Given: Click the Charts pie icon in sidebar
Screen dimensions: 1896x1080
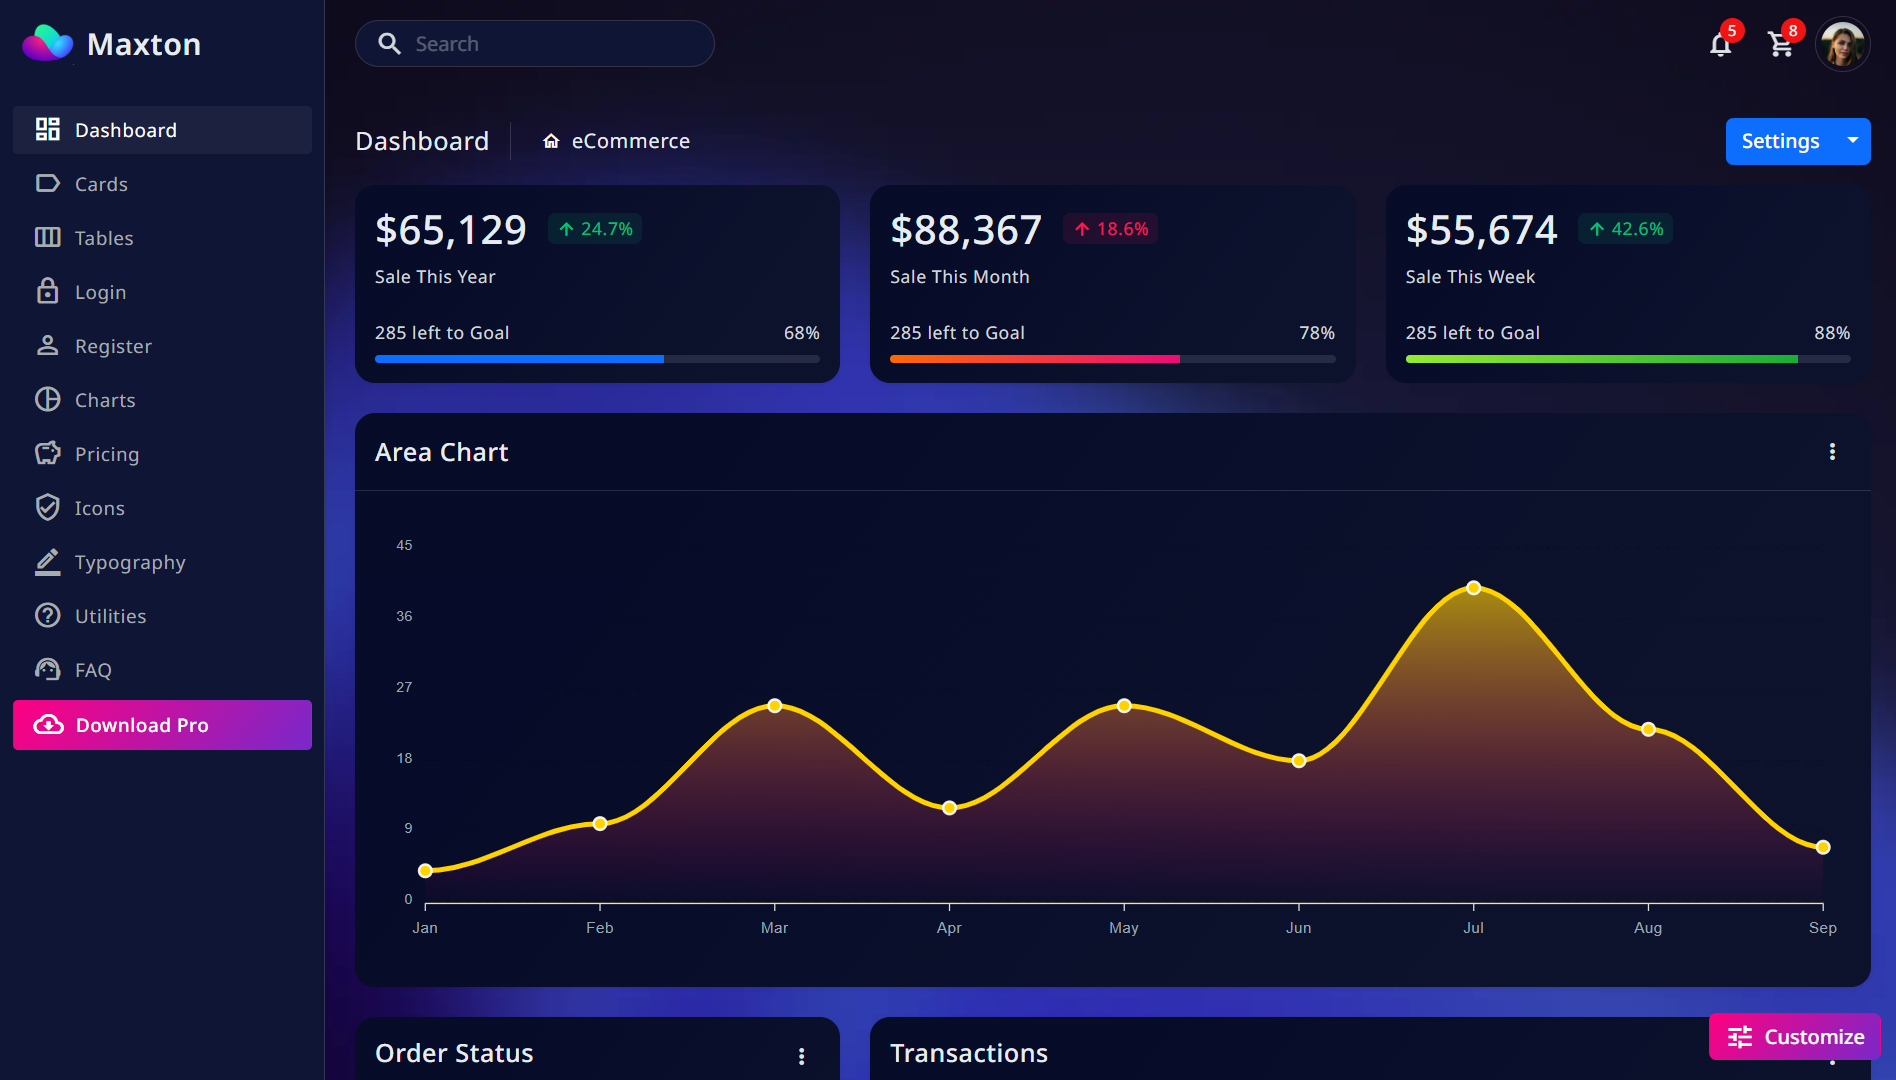Looking at the screenshot, I should click(x=48, y=400).
